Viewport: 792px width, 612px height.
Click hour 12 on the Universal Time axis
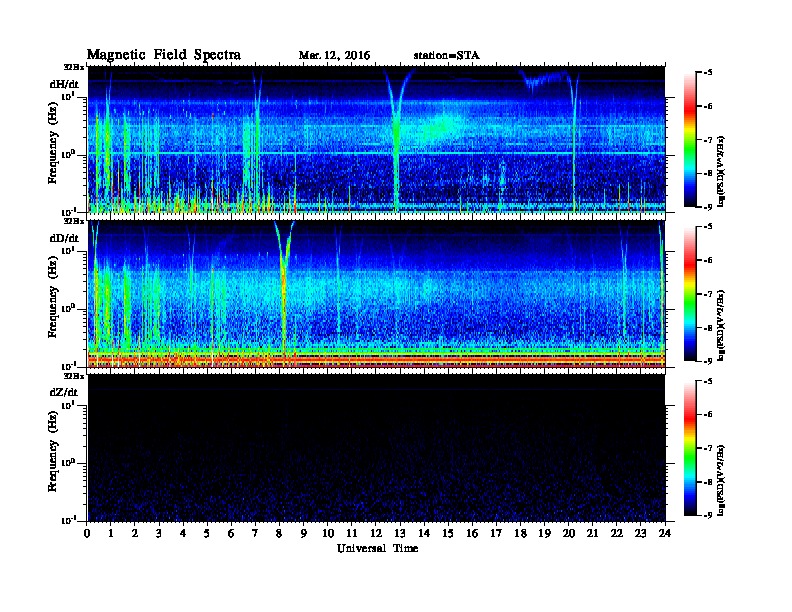click(x=376, y=533)
